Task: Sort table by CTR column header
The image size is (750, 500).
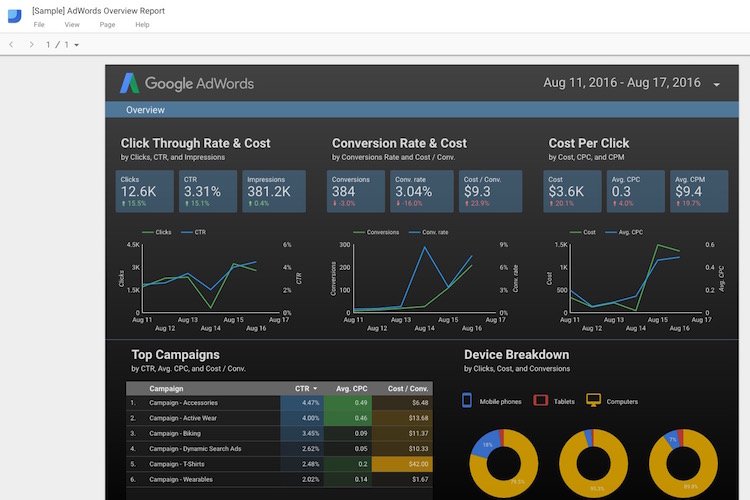Action: tap(302, 389)
